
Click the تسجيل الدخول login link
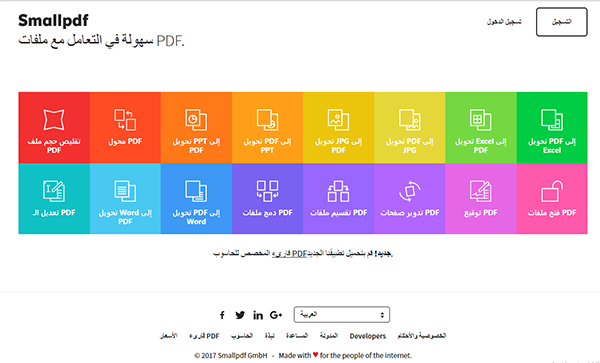[x=504, y=22]
